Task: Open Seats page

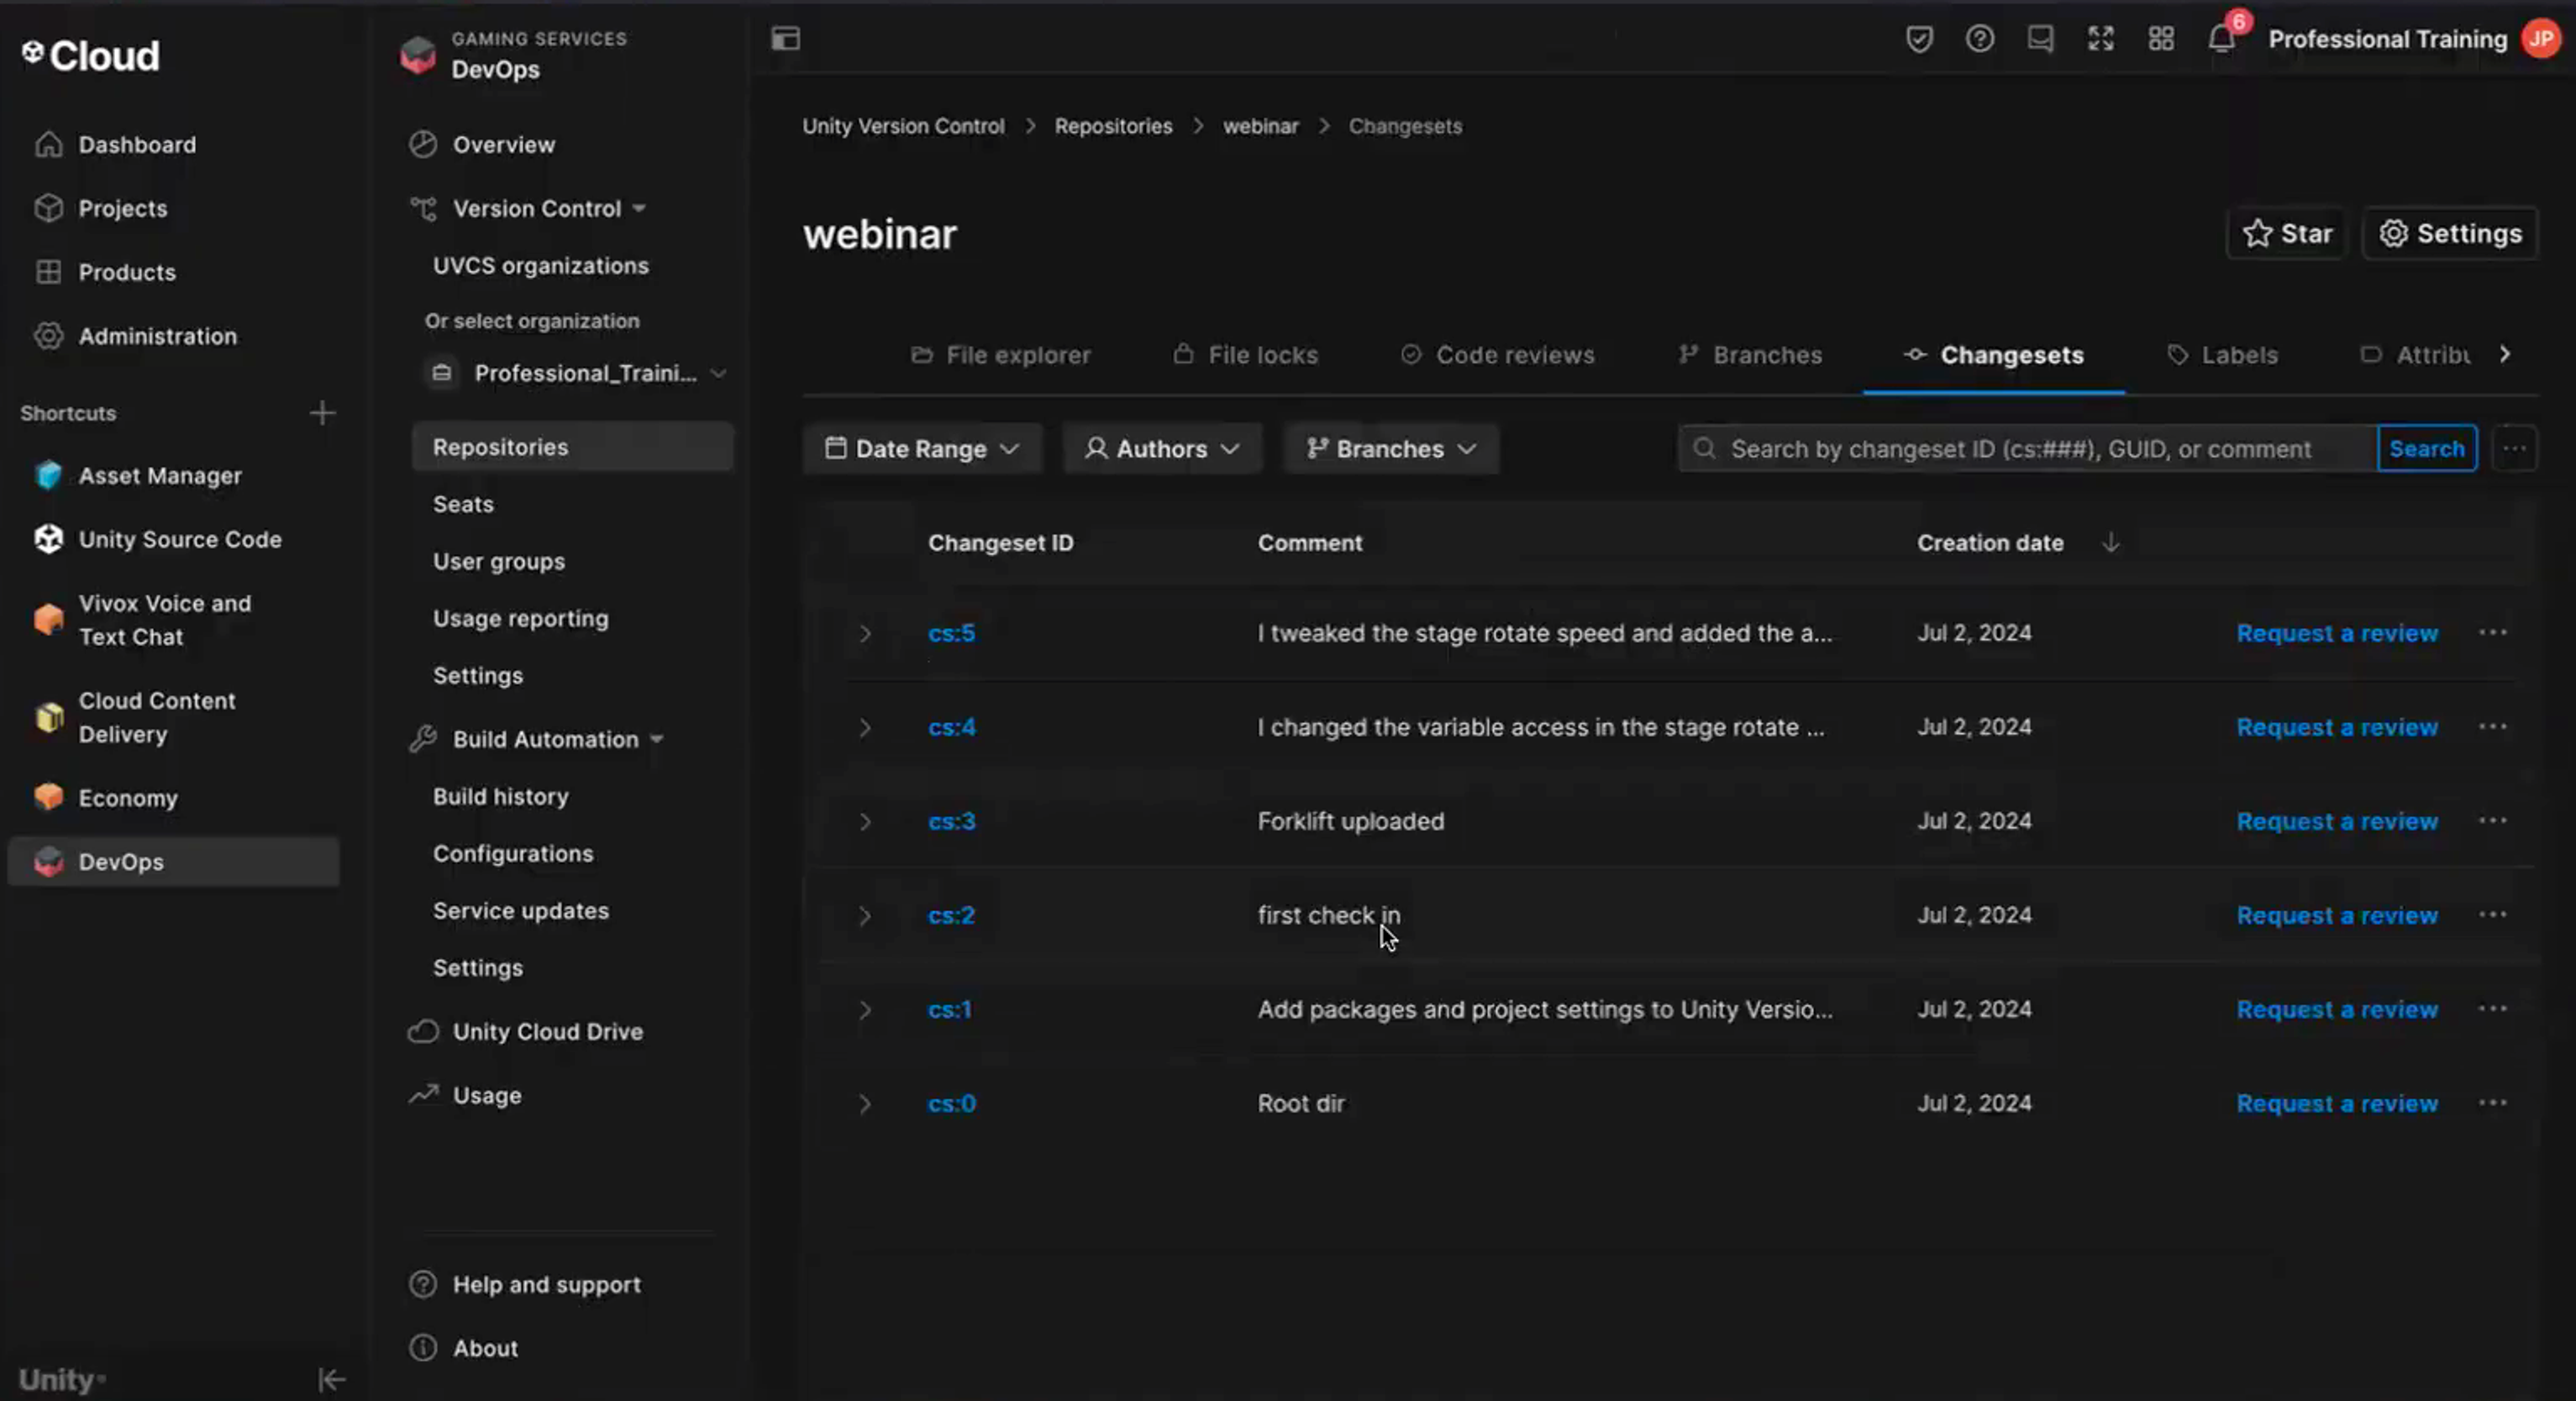Action: point(463,504)
